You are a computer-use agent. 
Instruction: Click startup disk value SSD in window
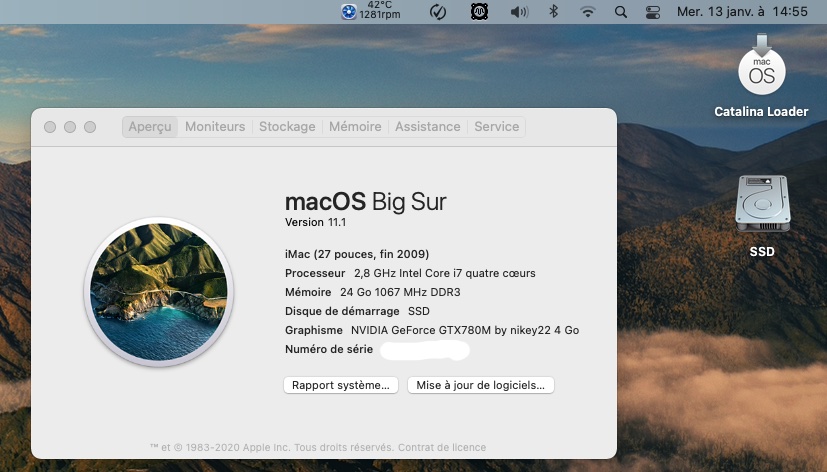pos(419,311)
